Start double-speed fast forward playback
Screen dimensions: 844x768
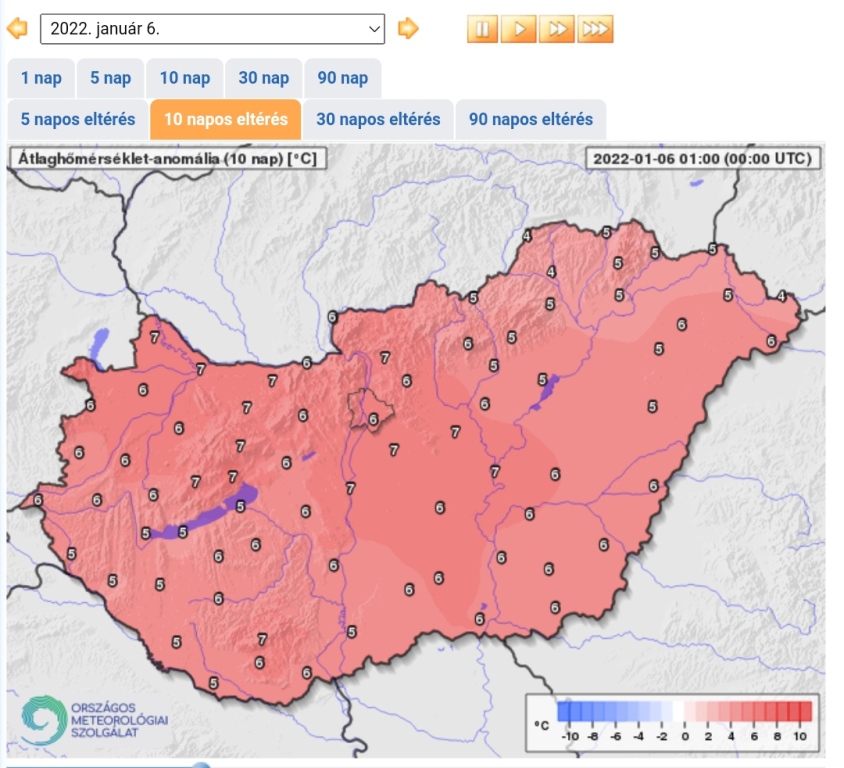pyautogui.click(x=556, y=29)
